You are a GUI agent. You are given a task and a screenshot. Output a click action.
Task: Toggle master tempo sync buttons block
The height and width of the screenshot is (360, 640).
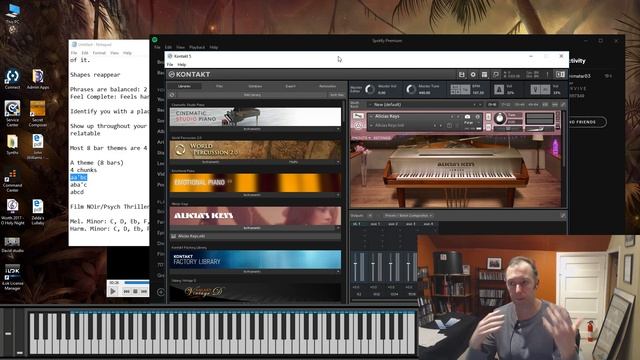[x=460, y=89]
